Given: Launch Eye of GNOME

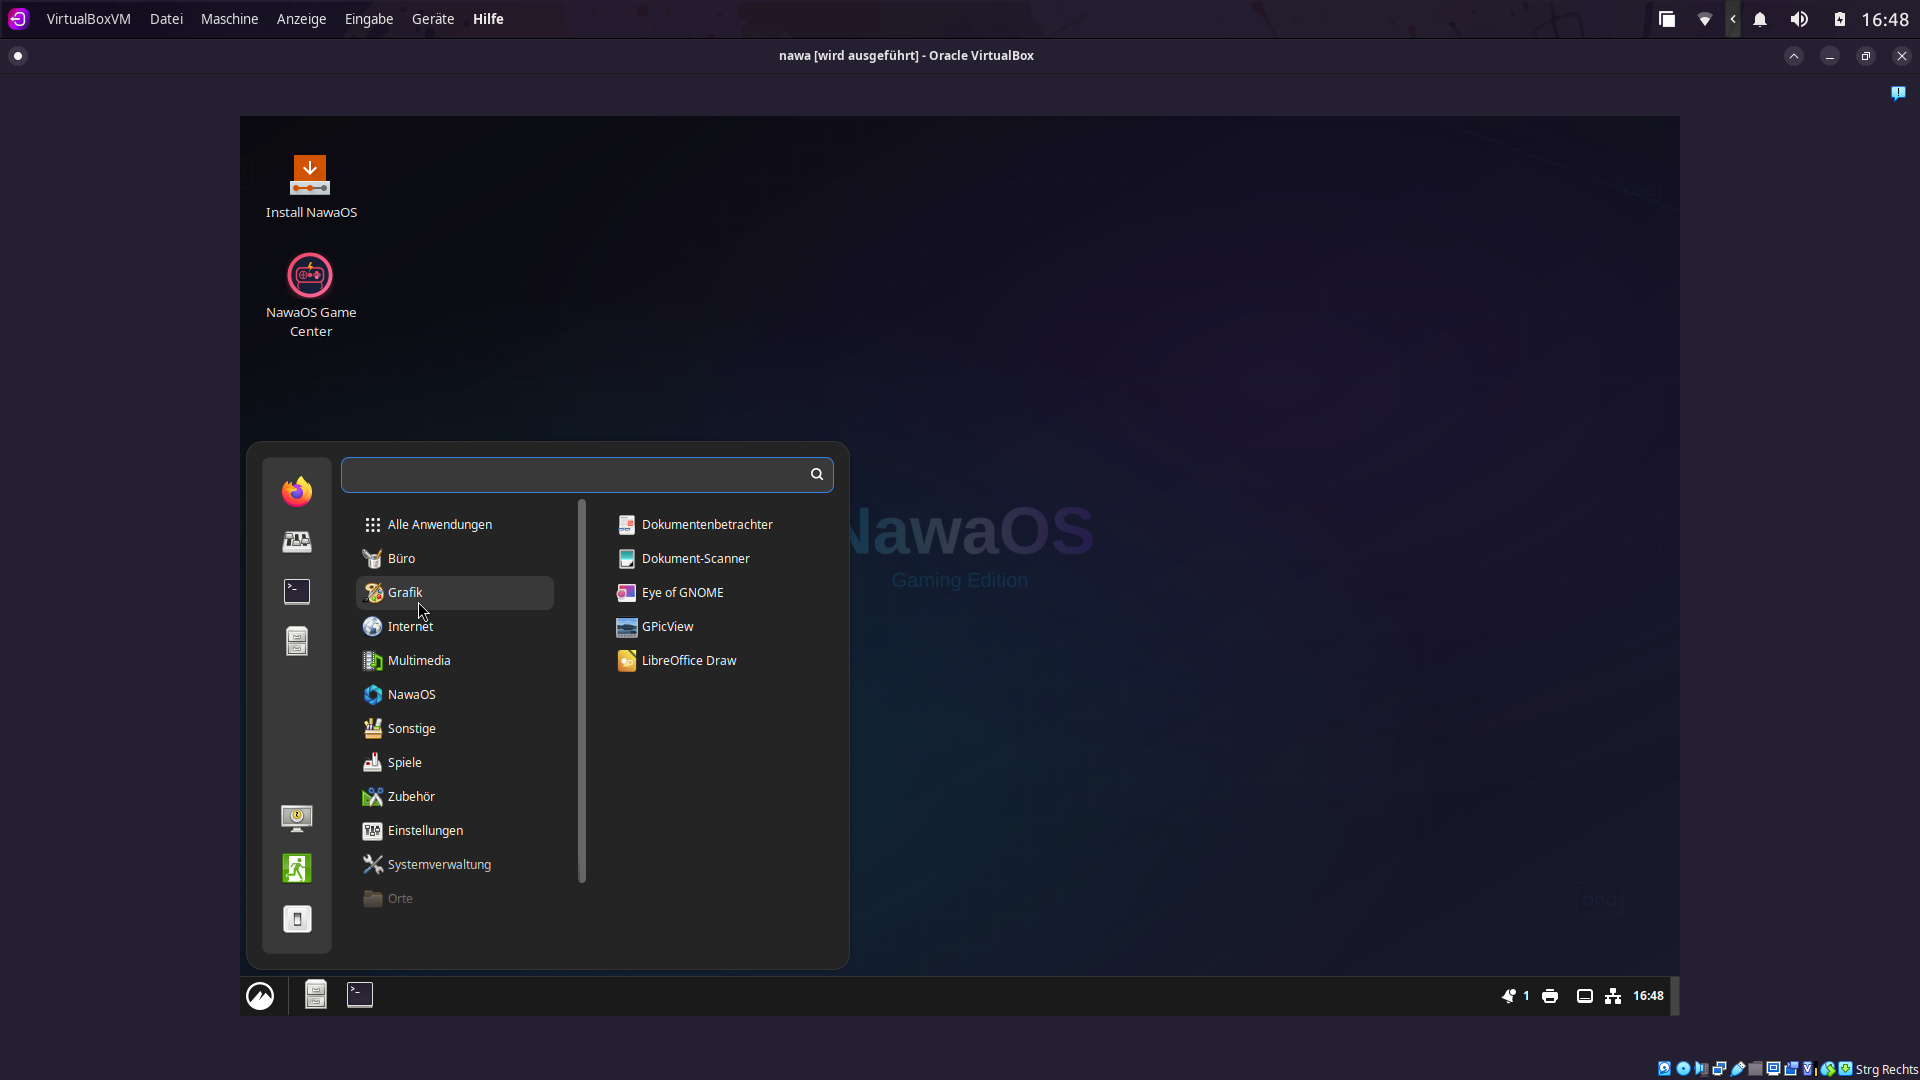Looking at the screenshot, I should [682, 592].
